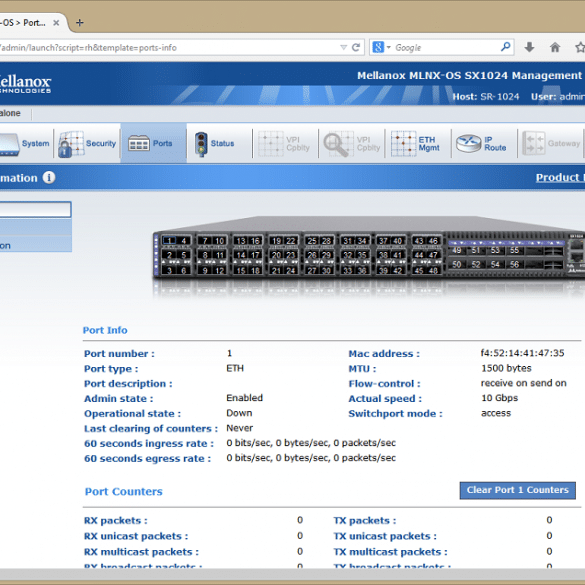Click the 'Down' operational state value
585x585 pixels.
point(239,413)
